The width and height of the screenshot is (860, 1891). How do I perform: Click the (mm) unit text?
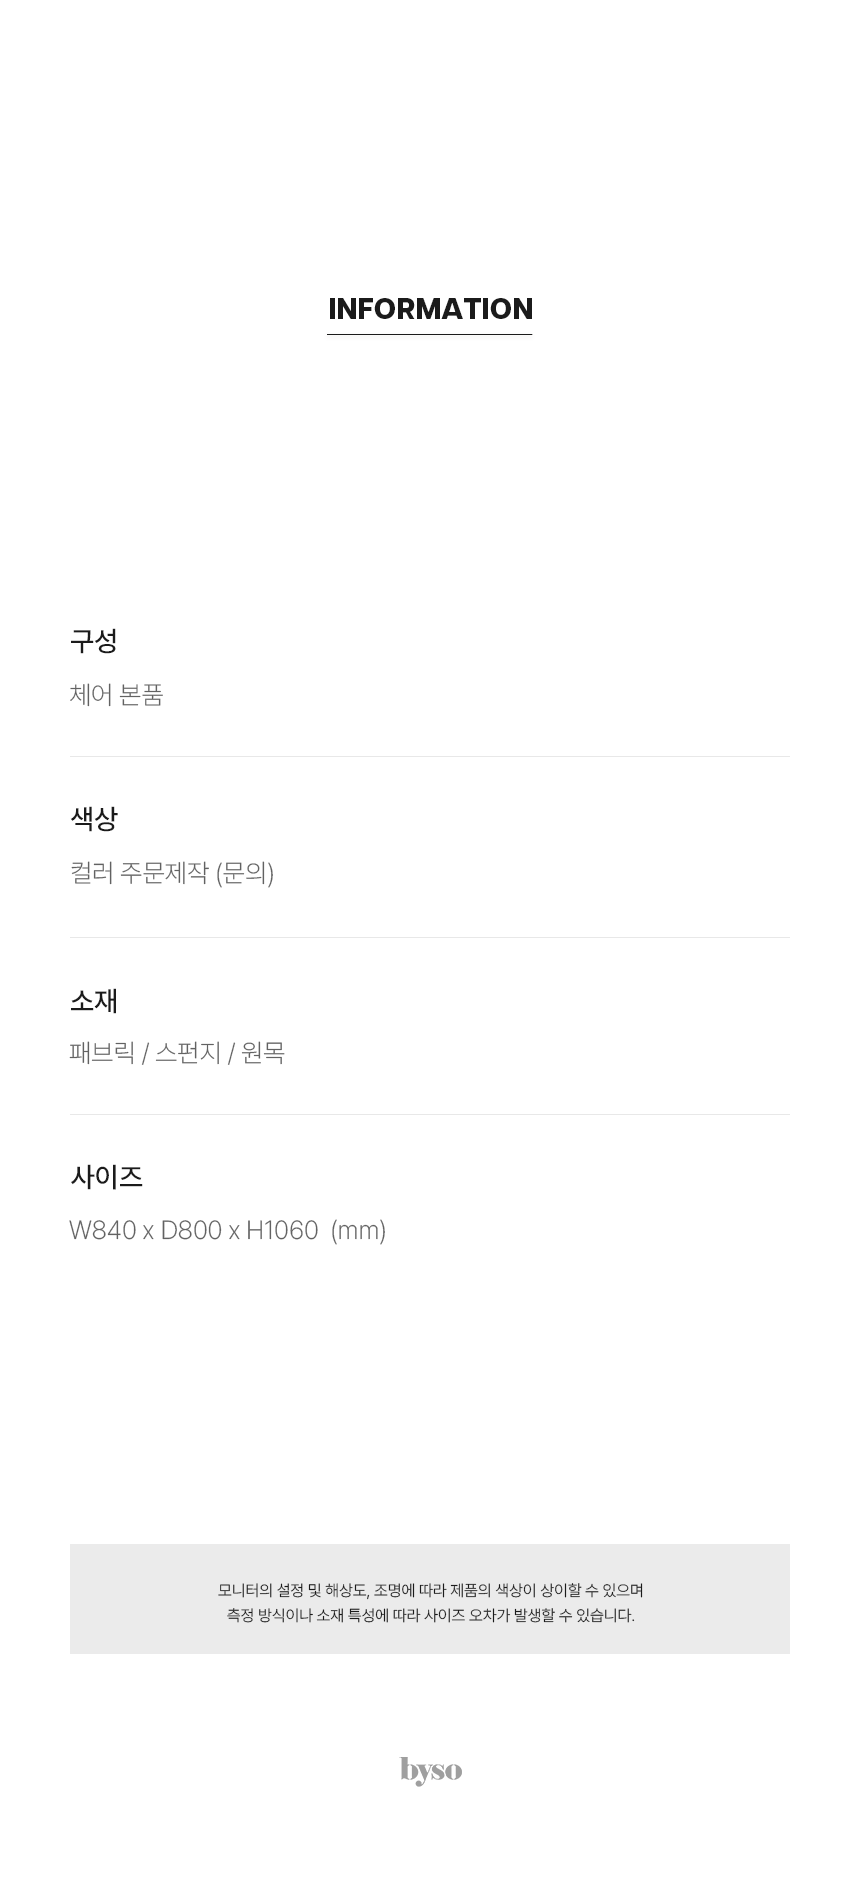tap(358, 1231)
